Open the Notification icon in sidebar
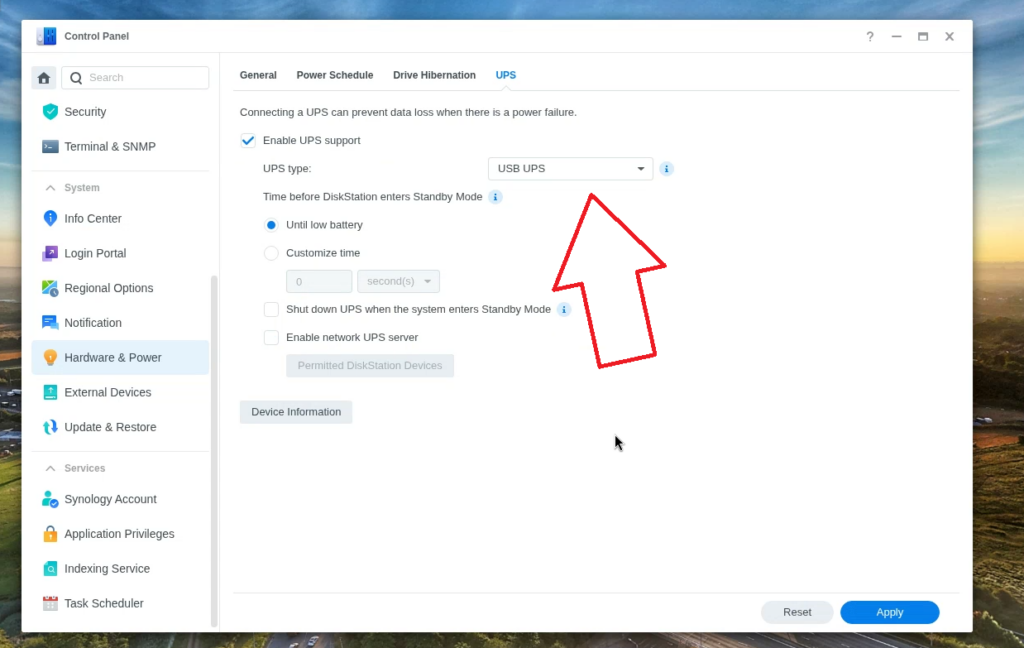The image size is (1024, 648). point(50,323)
